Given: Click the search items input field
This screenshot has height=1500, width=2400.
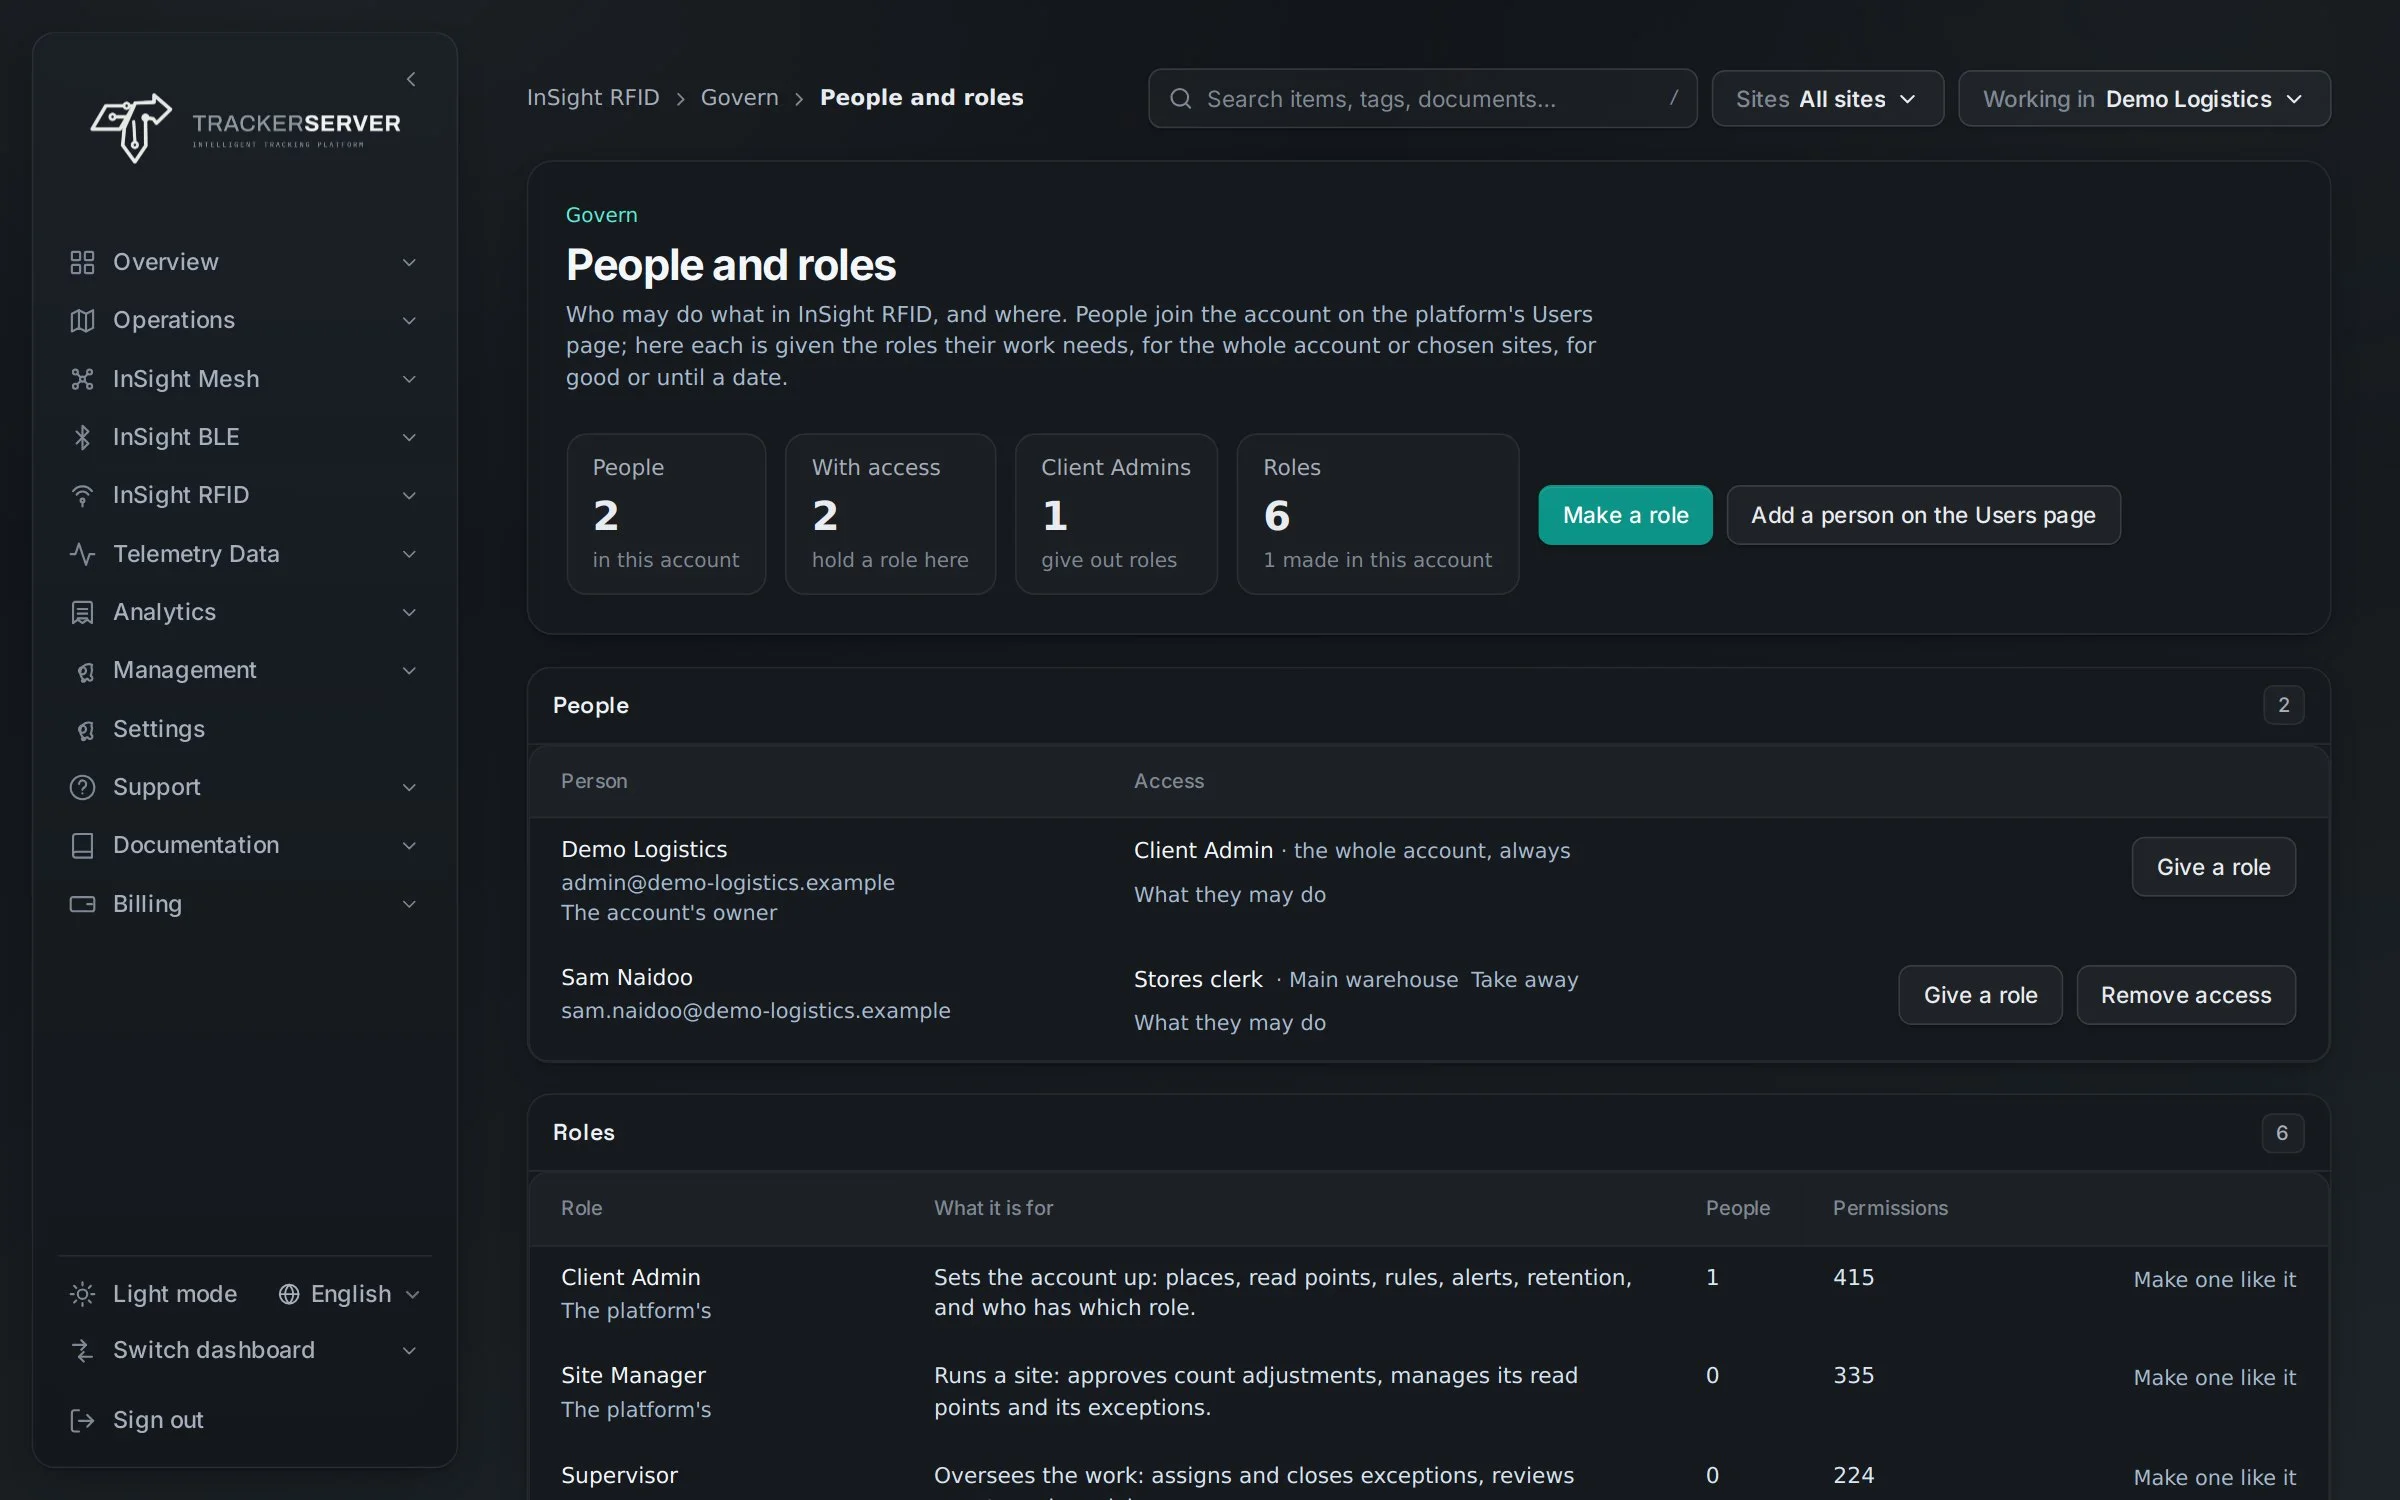Looking at the screenshot, I should pyautogui.click(x=1422, y=98).
